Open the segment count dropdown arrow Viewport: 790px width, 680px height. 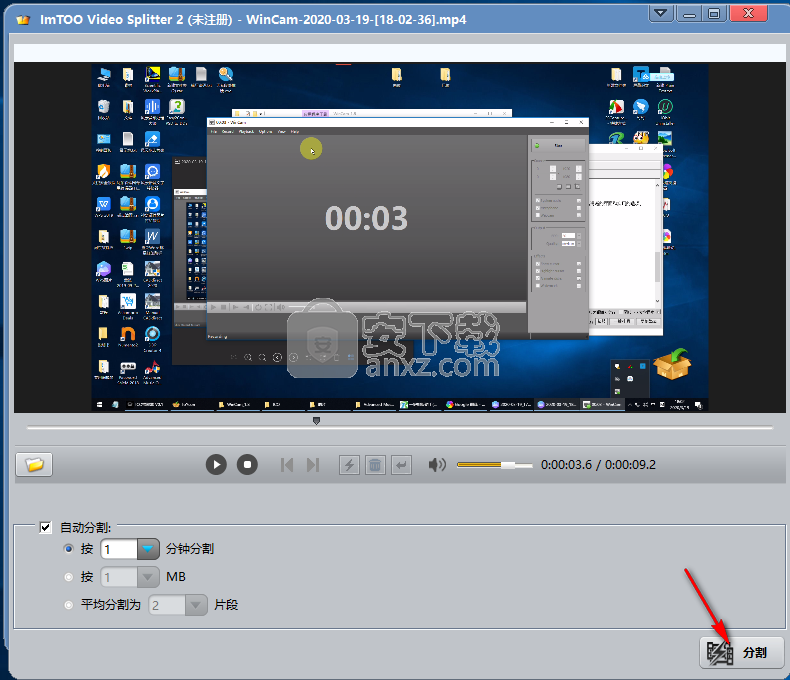[196, 605]
